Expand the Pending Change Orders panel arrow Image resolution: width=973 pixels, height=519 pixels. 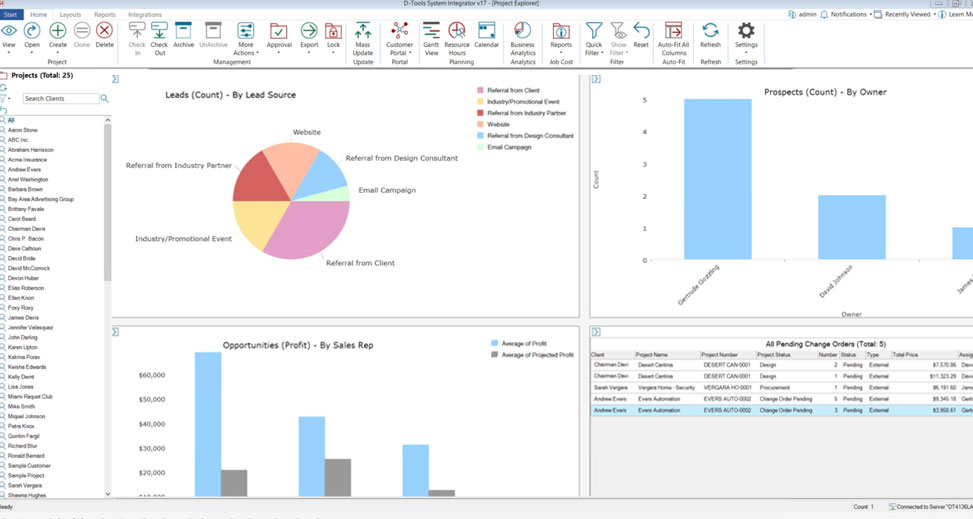[x=596, y=332]
